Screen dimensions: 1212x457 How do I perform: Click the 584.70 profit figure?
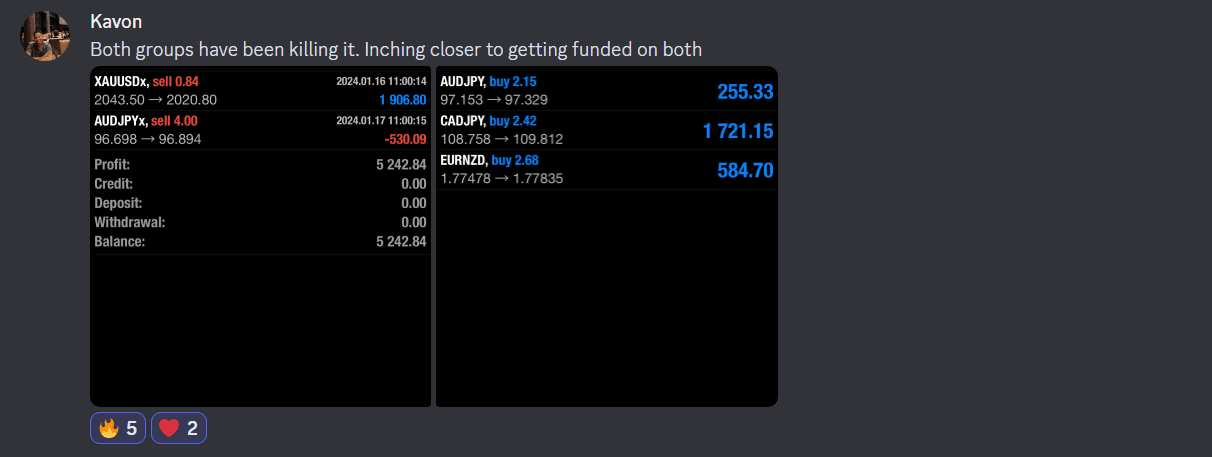(745, 171)
